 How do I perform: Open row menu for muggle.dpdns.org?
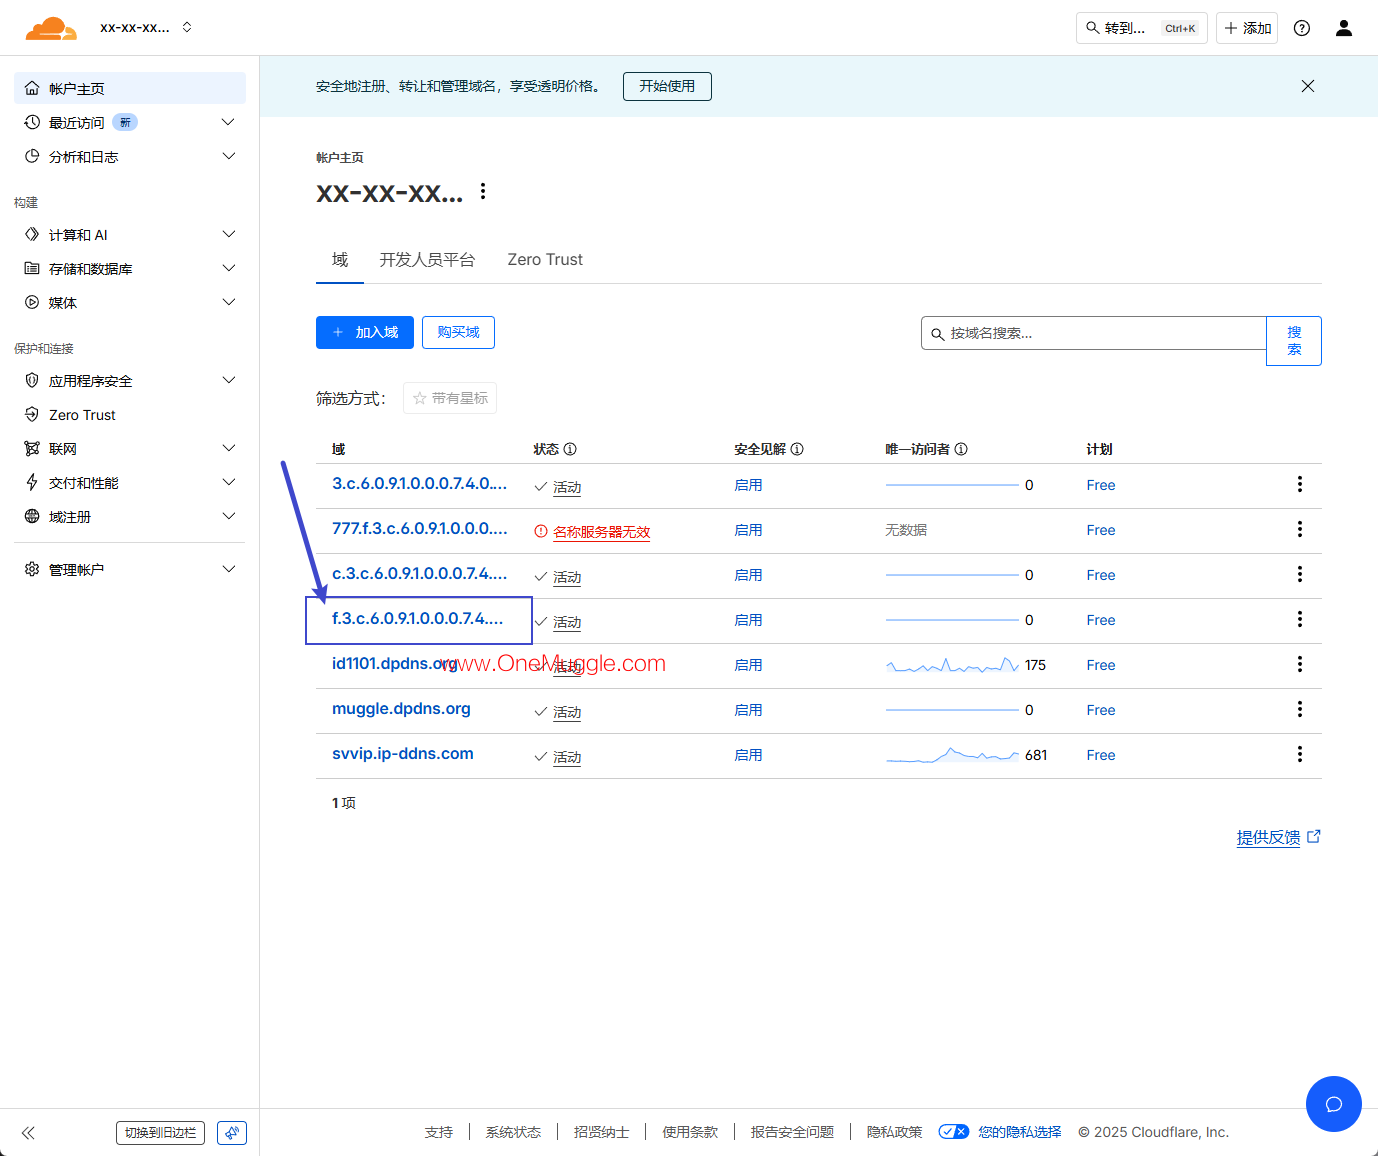[1300, 709]
